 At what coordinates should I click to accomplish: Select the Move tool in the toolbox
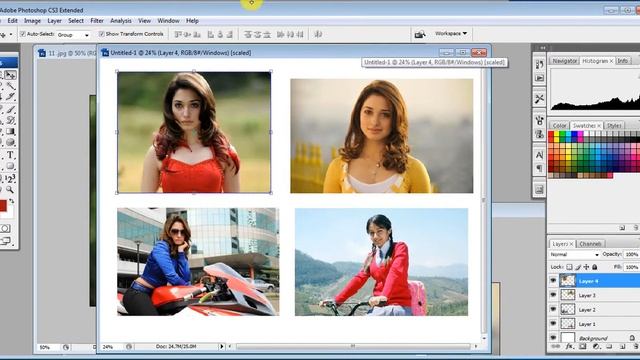pyautogui.click(x=10, y=75)
